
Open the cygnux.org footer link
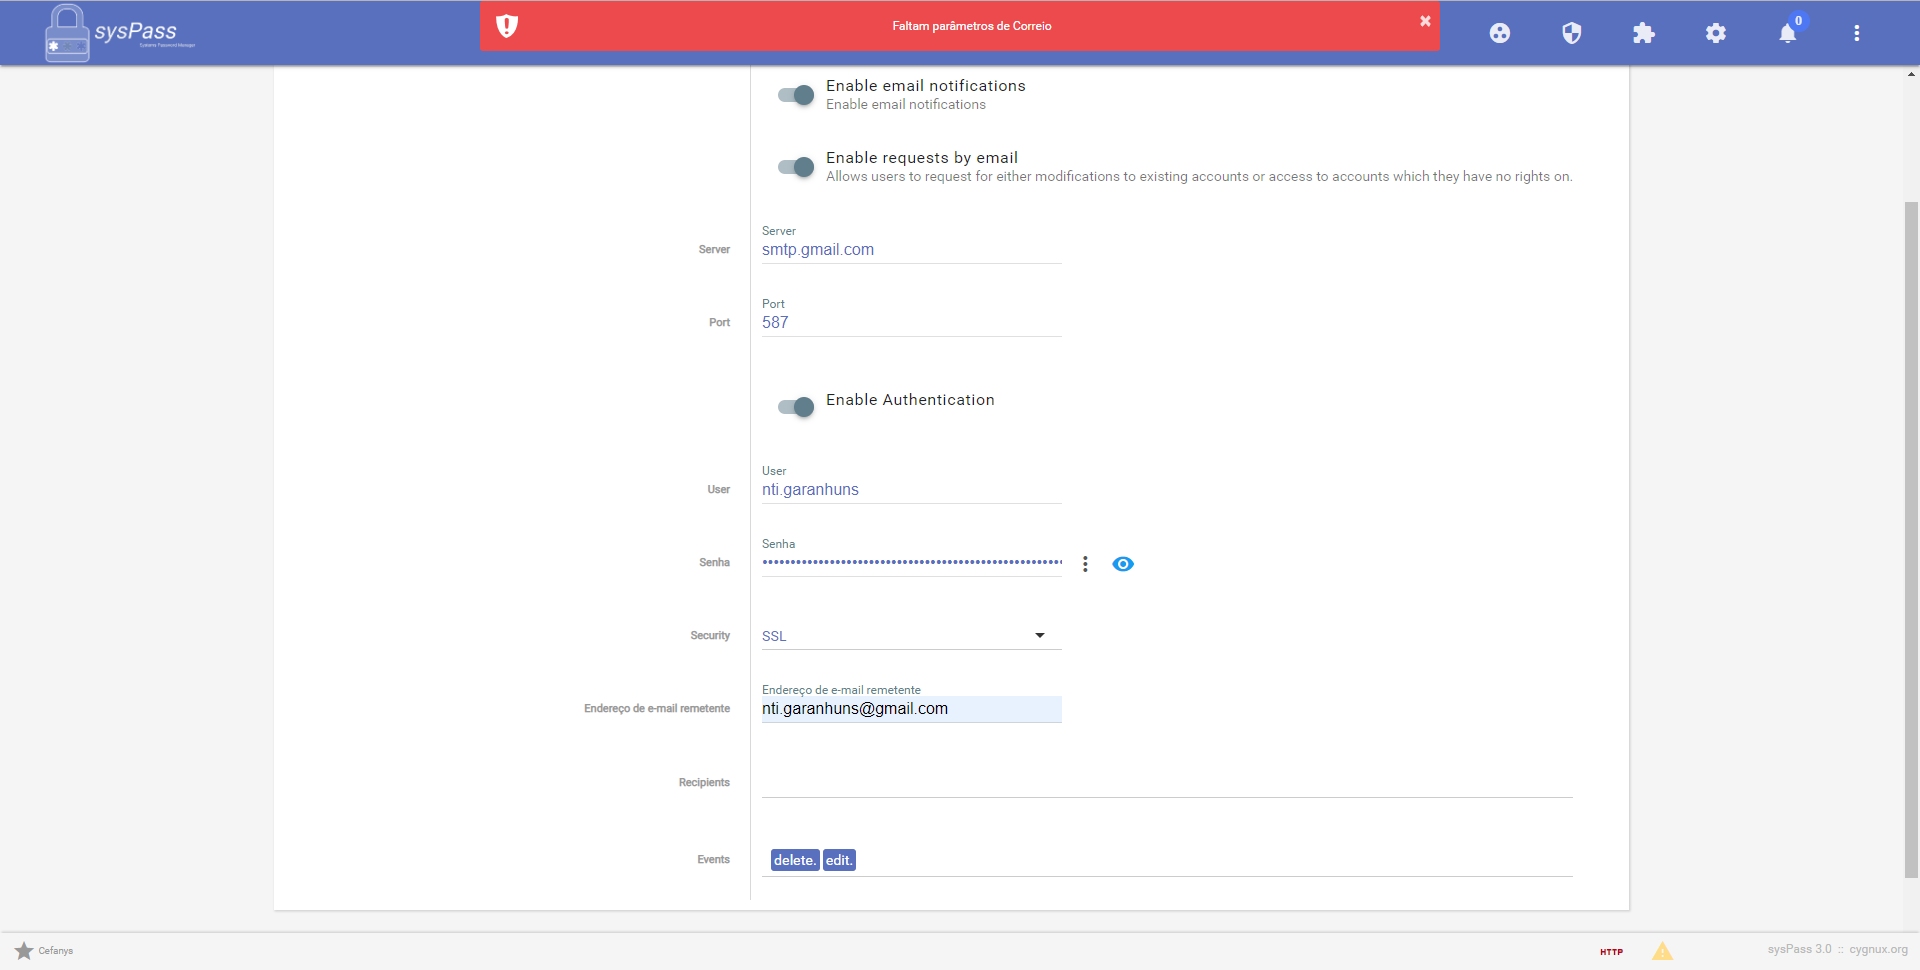click(x=1878, y=949)
